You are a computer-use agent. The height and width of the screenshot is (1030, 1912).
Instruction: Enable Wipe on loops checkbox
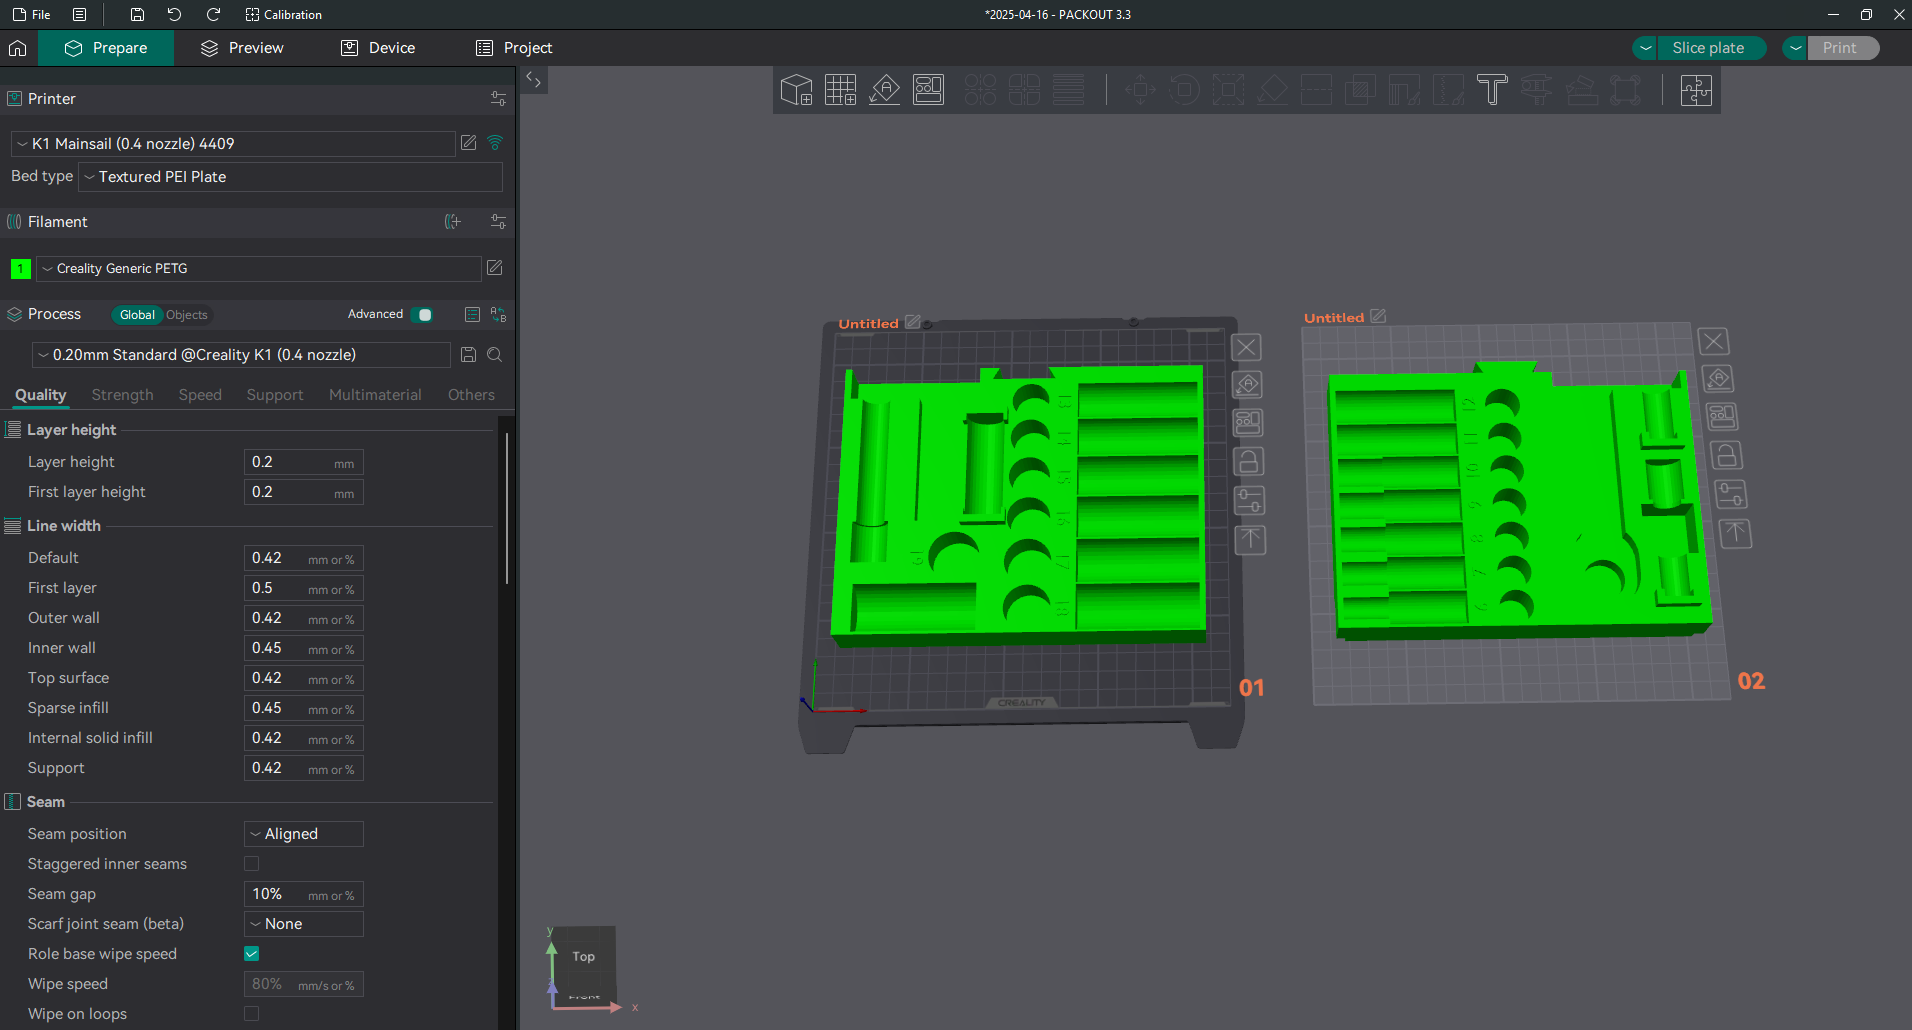tap(252, 1014)
